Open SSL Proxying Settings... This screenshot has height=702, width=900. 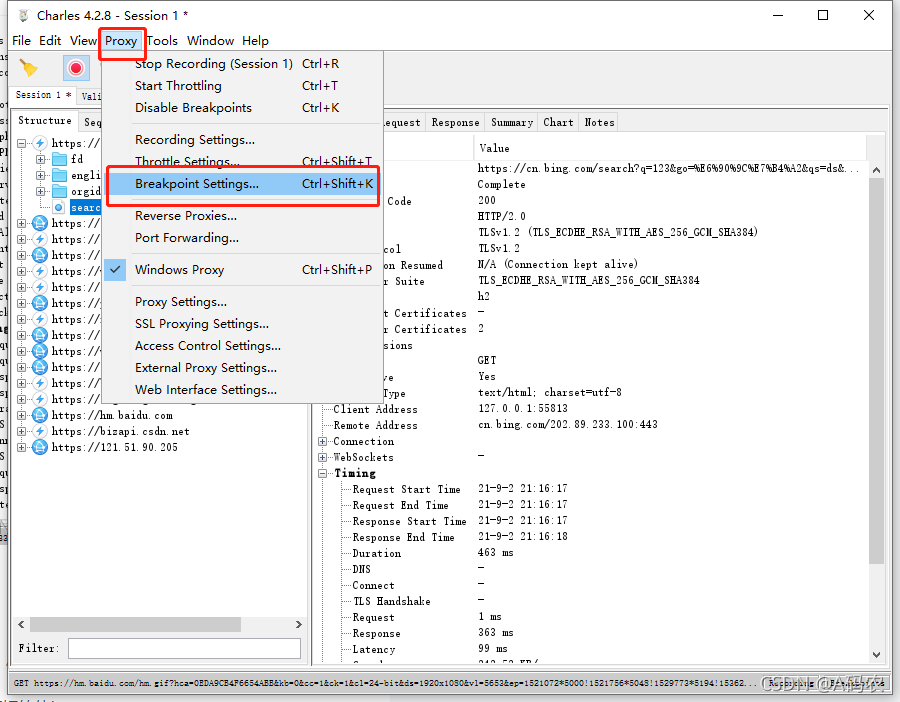coord(242,324)
